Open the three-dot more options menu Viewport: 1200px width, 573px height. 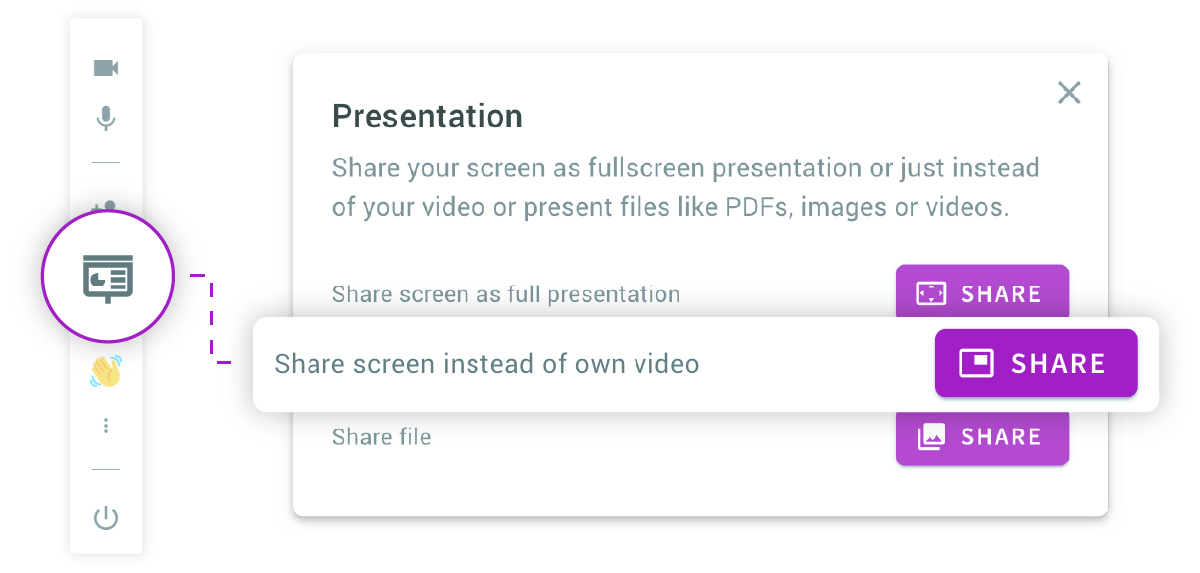pyautogui.click(x=106, y=426)
